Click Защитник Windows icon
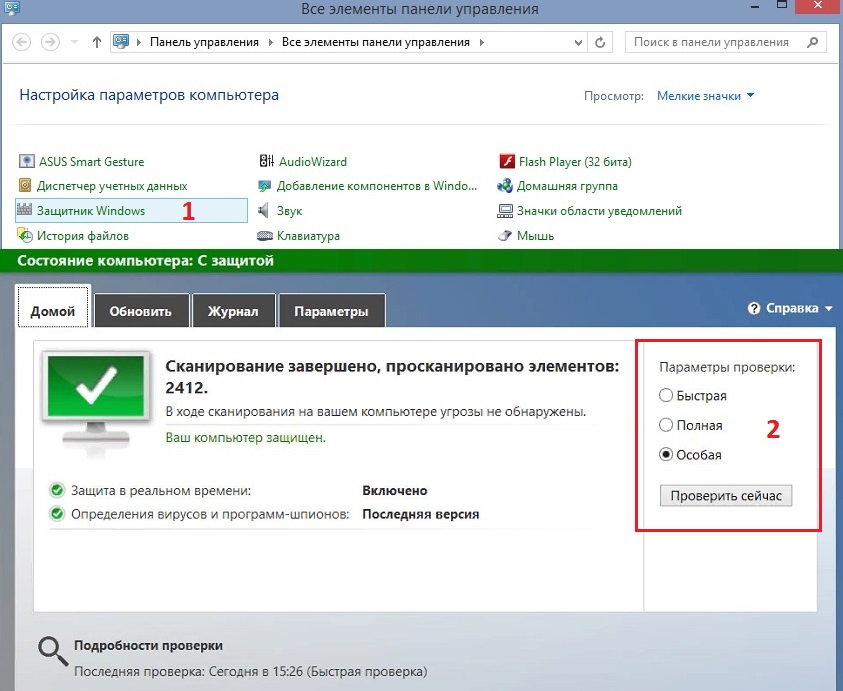Screen dimensions: 843x691 click(25, 210)
